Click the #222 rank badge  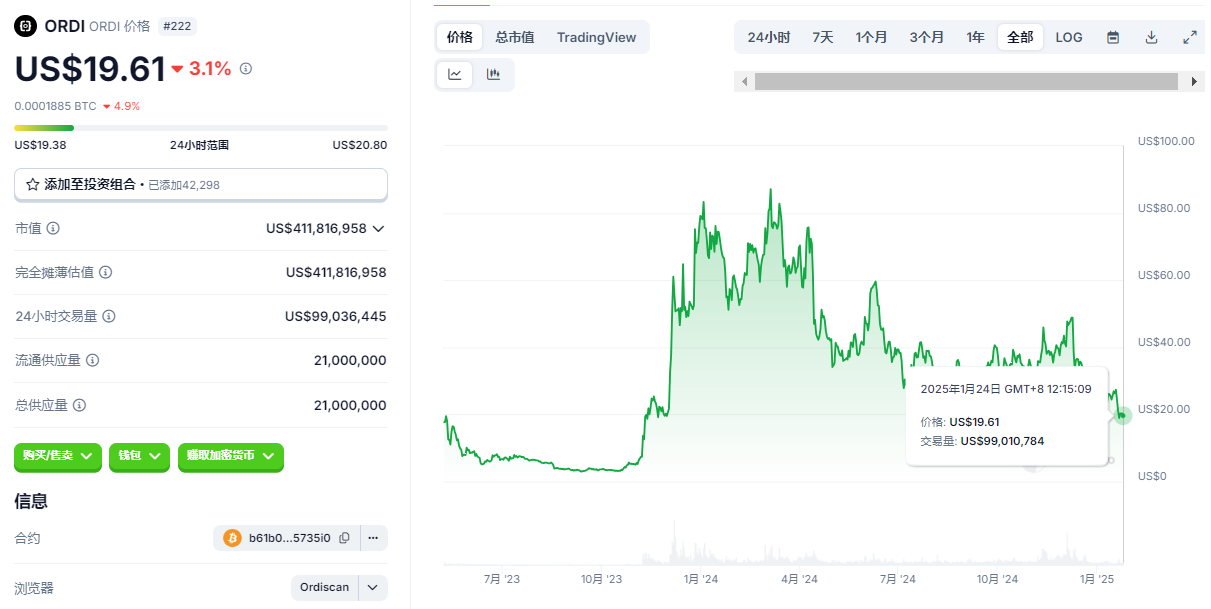pos(177,27)
